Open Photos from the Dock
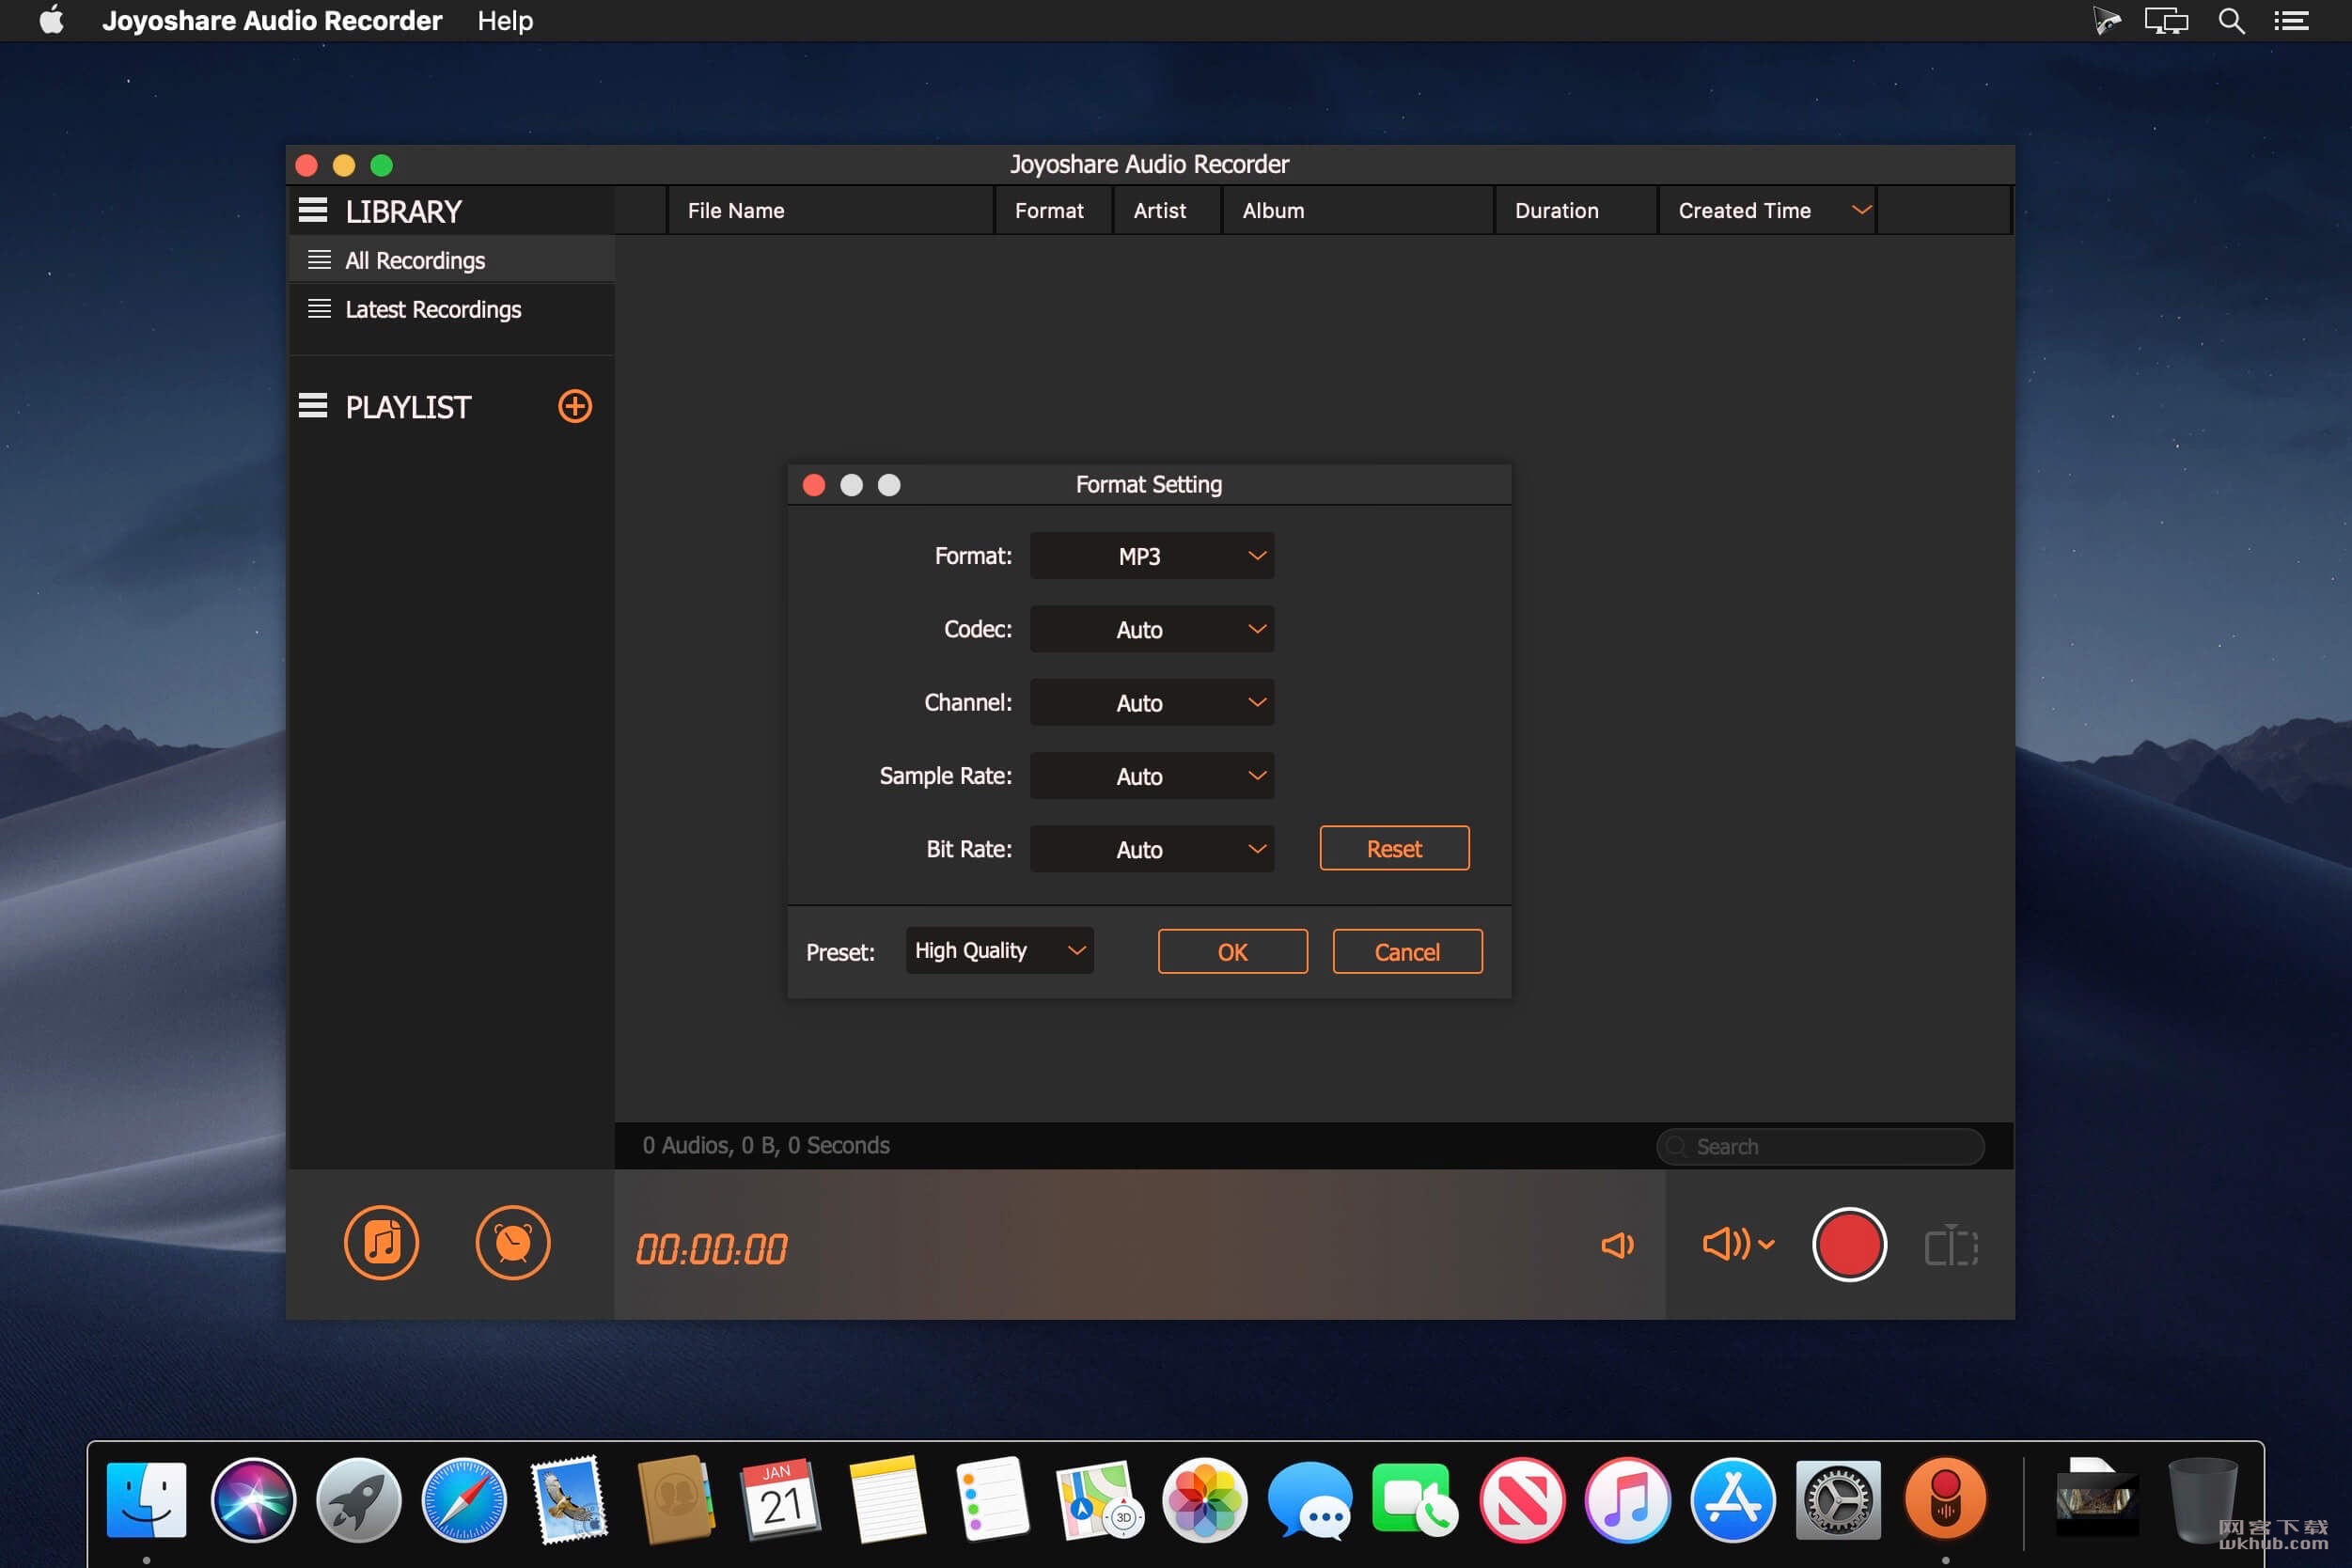Screen dimensions: 2352x1568 (1205, 1499)
